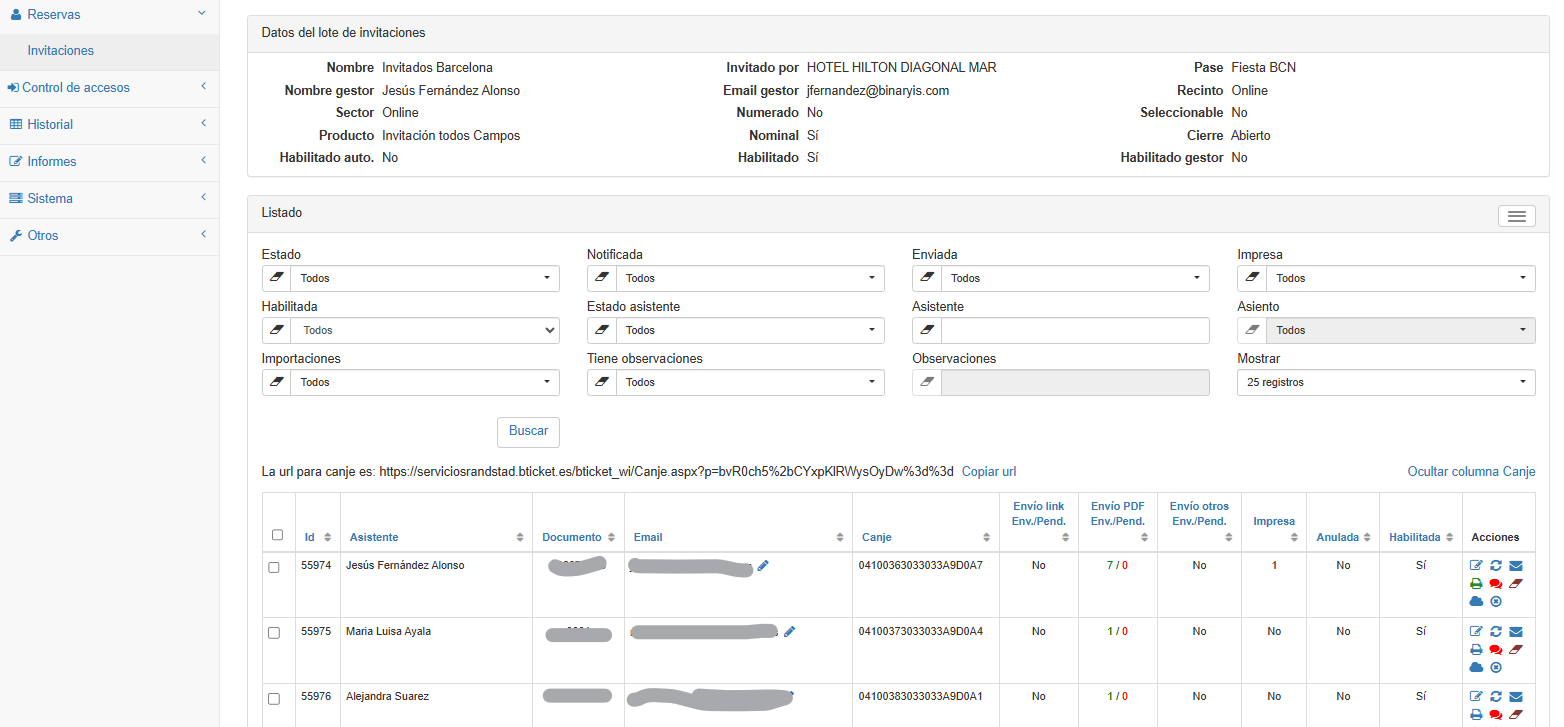The image size is (1564, 727).
Task: Edit the email of Jesús Fernández Alonso
Action: tap(763, 566)
